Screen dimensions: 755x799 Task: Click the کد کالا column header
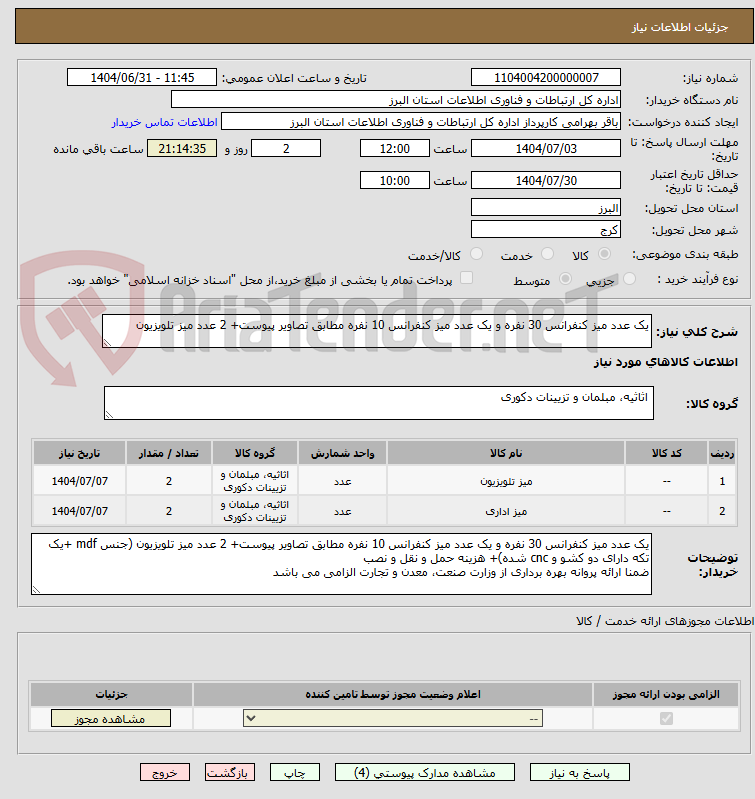click(x=666, y=453)
